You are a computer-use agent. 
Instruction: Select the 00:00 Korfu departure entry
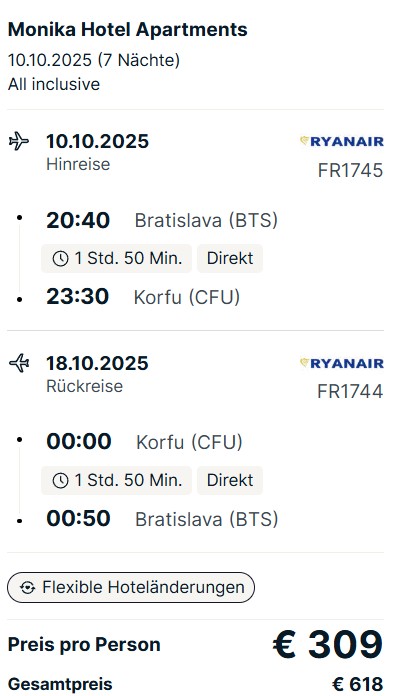144,442
